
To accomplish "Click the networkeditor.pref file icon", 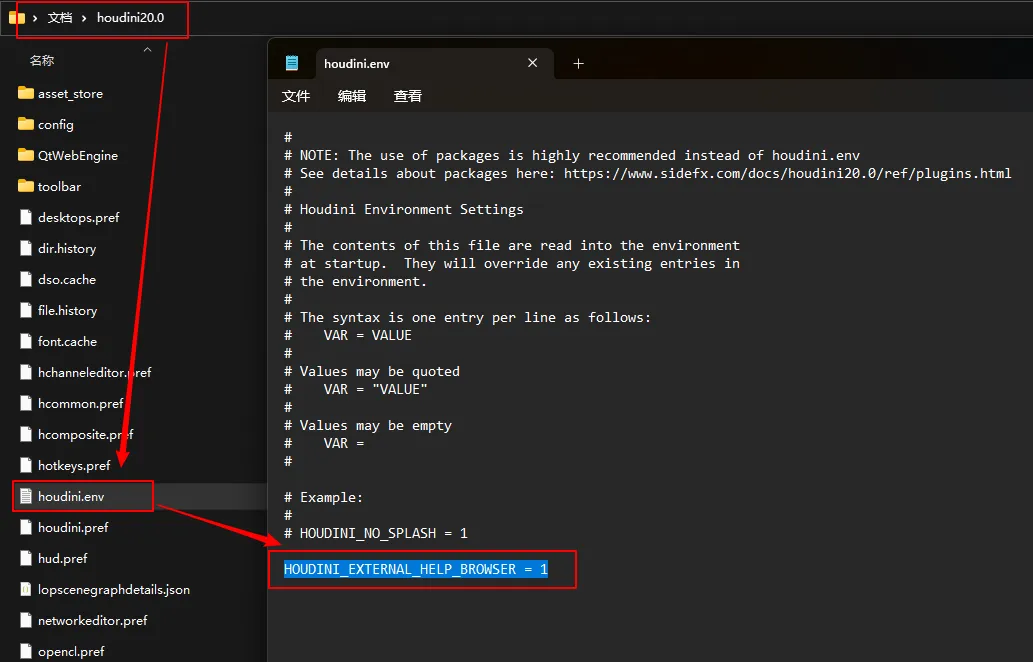I will [x=26, y=619].
